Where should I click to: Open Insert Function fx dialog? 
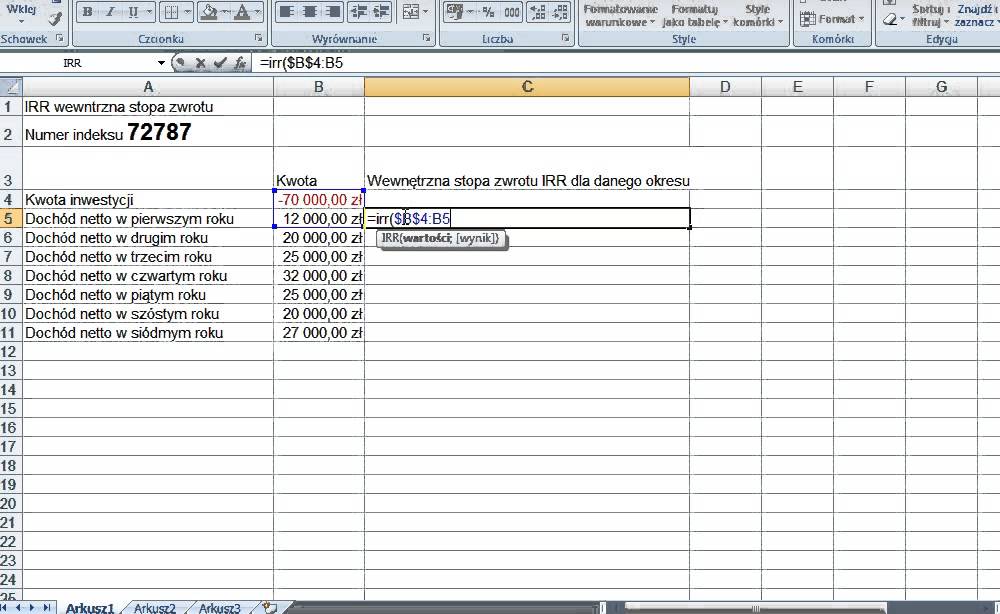click(x=240, y=62)
